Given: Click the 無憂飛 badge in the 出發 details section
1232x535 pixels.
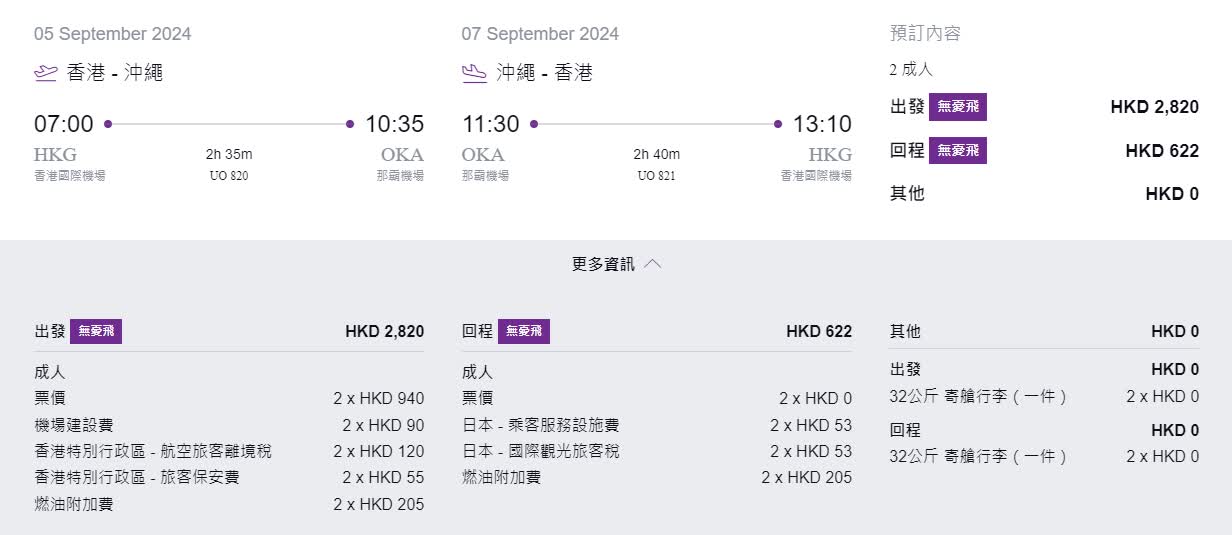Looking at the screenshot, I should coord(96,331).
